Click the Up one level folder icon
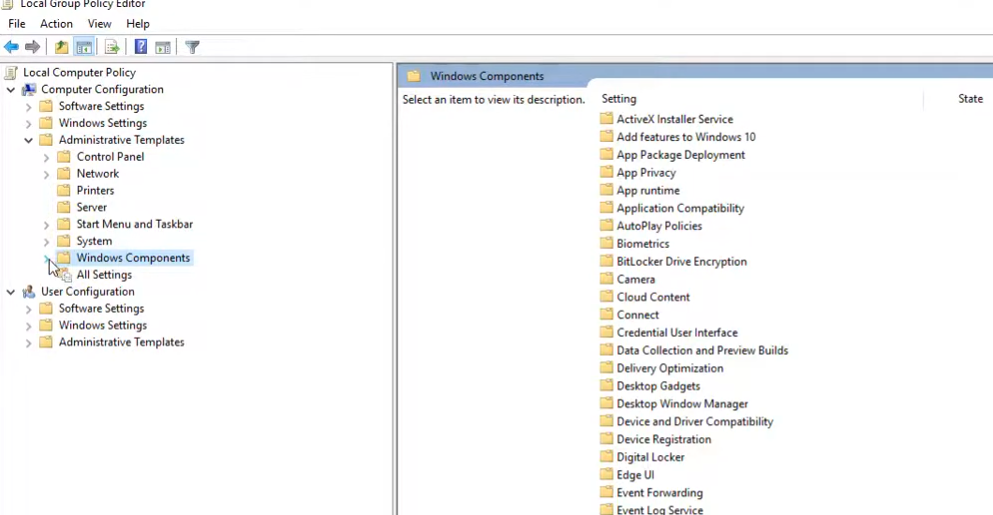 pos(61,47)
